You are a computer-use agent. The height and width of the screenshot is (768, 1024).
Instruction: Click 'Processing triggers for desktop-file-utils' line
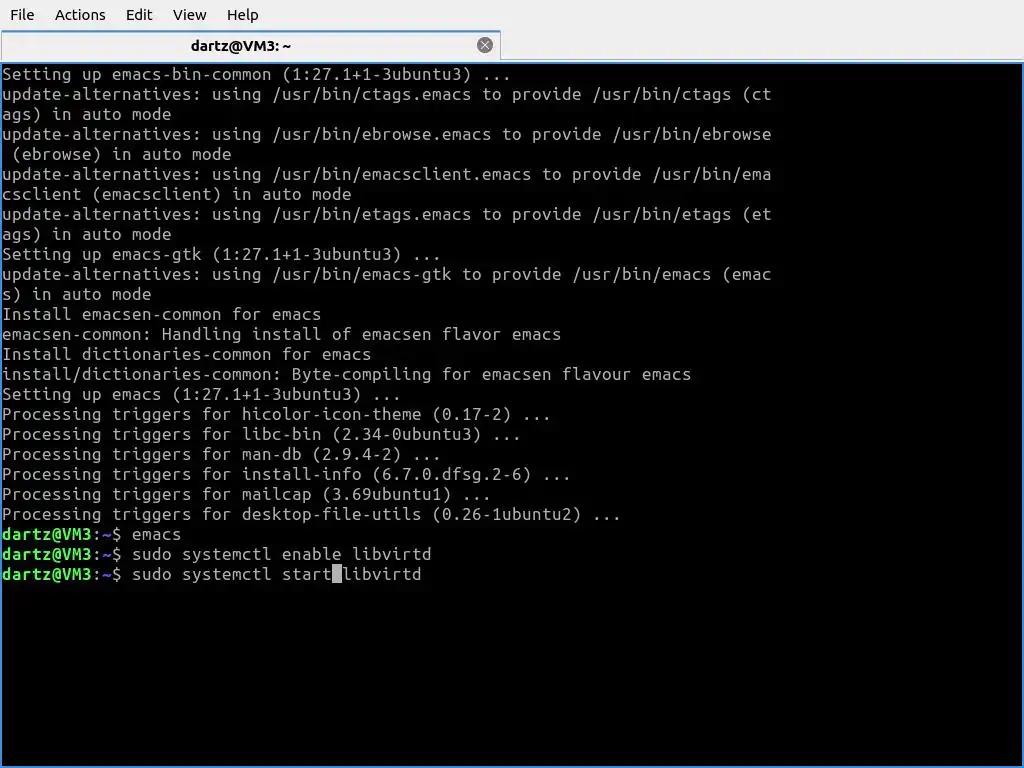tap(311, 514)
